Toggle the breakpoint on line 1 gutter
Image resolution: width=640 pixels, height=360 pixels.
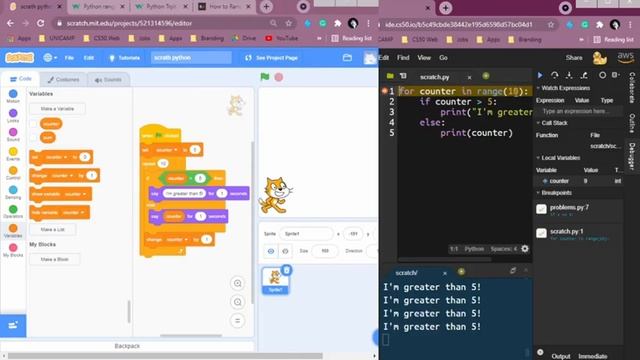(384, 91)
